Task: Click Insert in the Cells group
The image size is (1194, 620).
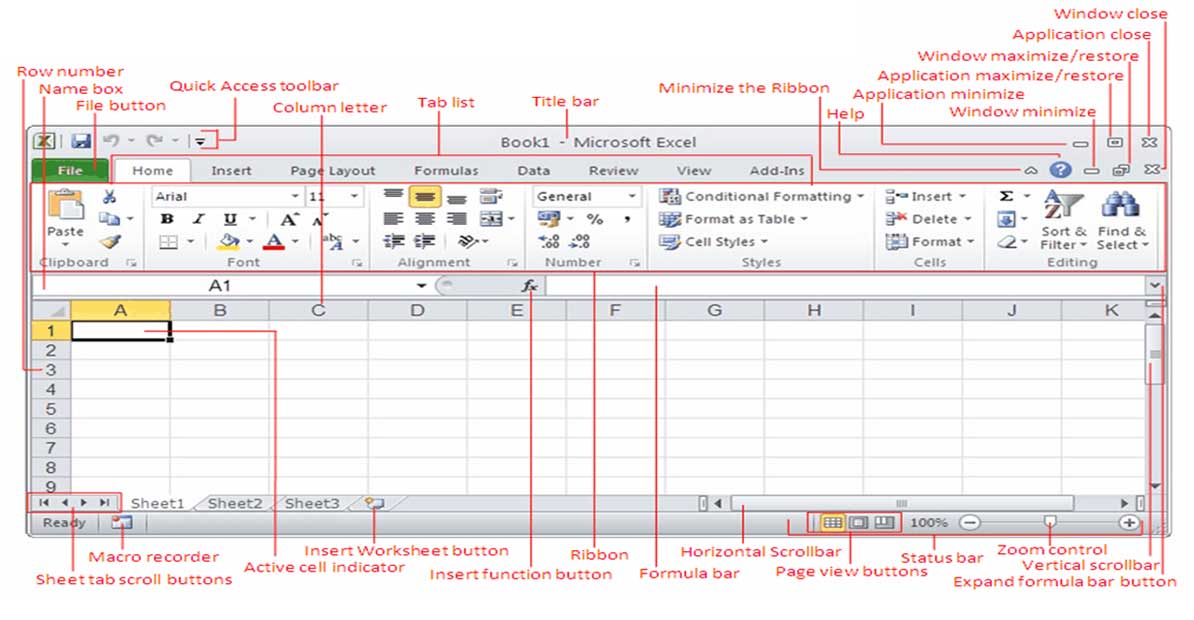Action: [x=925, y=197]
